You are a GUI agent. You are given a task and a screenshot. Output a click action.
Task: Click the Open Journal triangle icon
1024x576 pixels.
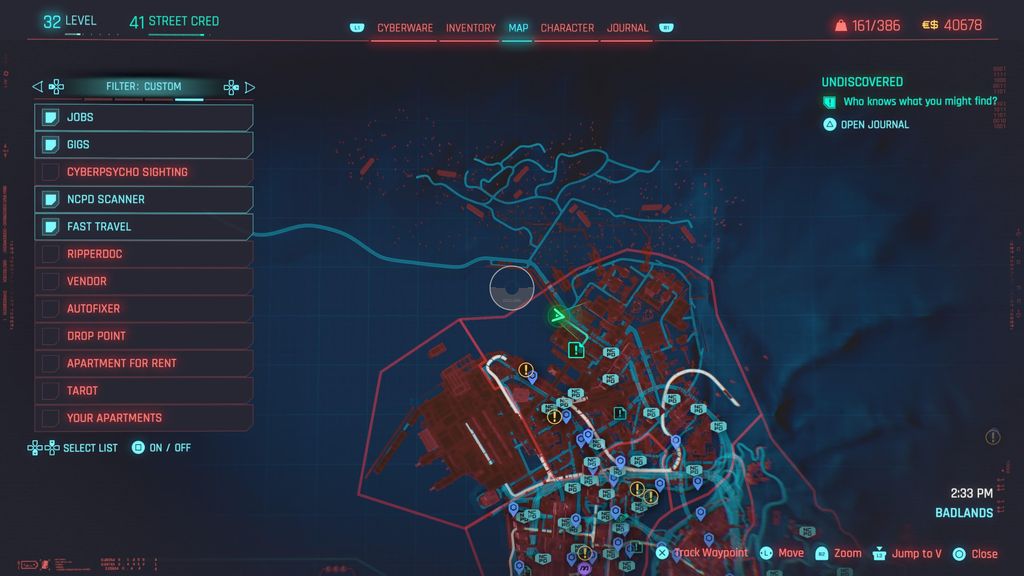[829, 124]
